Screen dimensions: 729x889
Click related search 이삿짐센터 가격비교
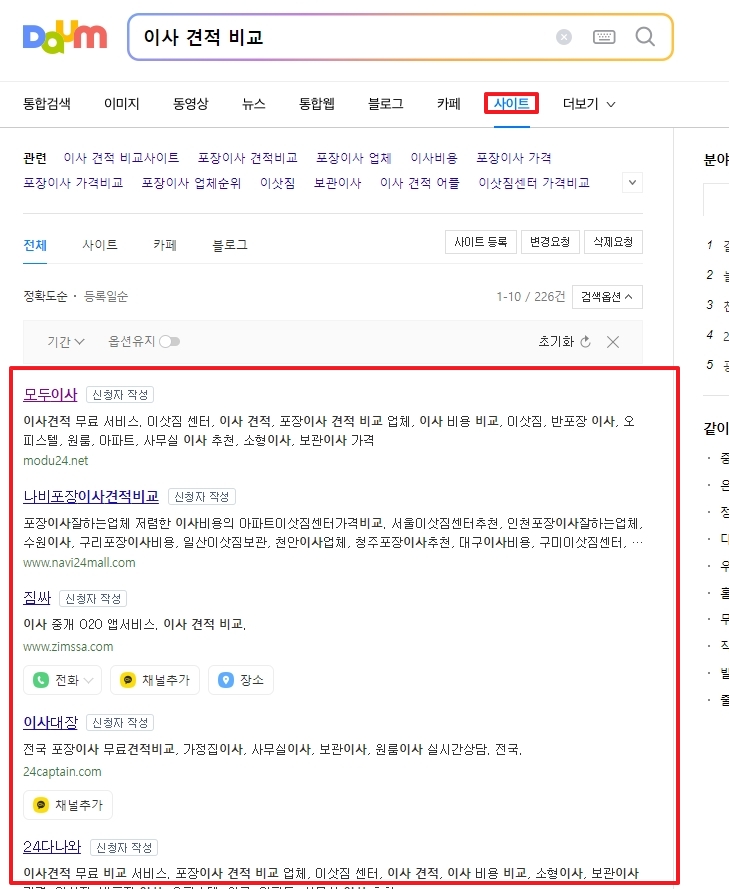(534, 183)
